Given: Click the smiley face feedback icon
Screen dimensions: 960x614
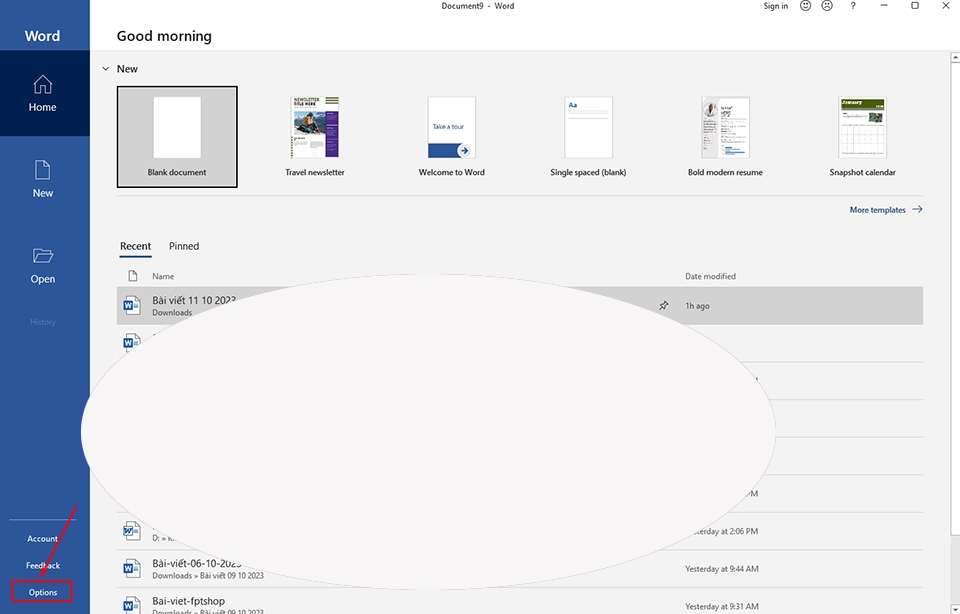Looking at the screenshot, I should tap(806, 6).
